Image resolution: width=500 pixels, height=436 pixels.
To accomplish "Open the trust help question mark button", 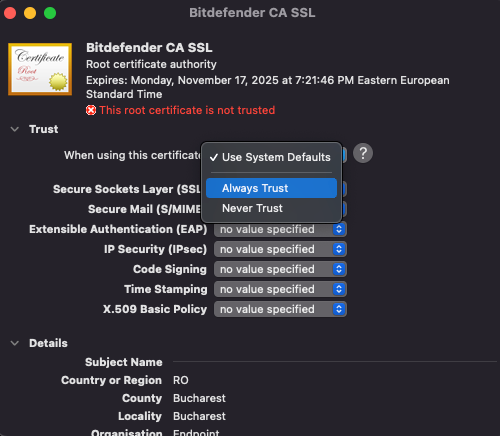I will tap(363, 153).
